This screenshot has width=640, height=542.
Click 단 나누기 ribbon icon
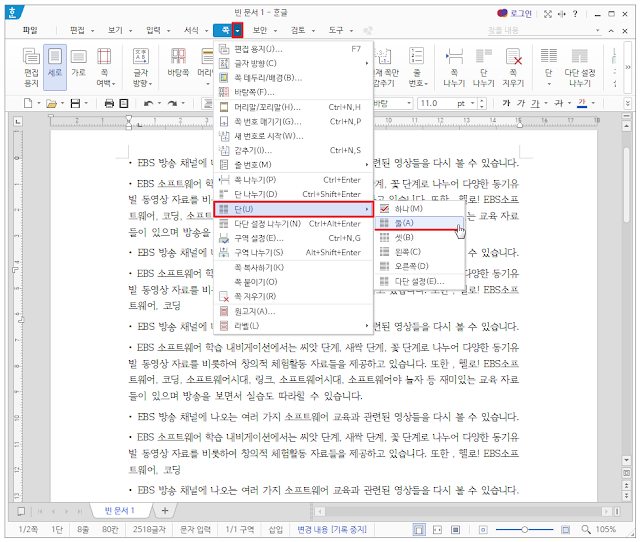tap(484, 67)
